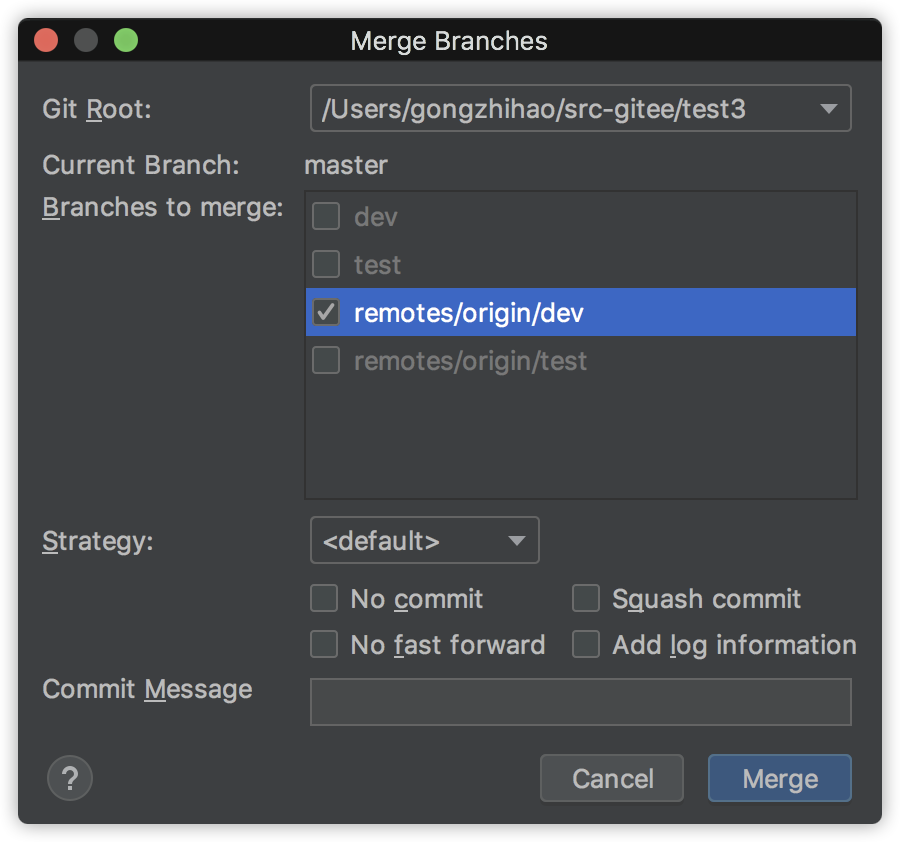Enable the No commit option
This screenshot has width=900, height=842.
point(324,599)
